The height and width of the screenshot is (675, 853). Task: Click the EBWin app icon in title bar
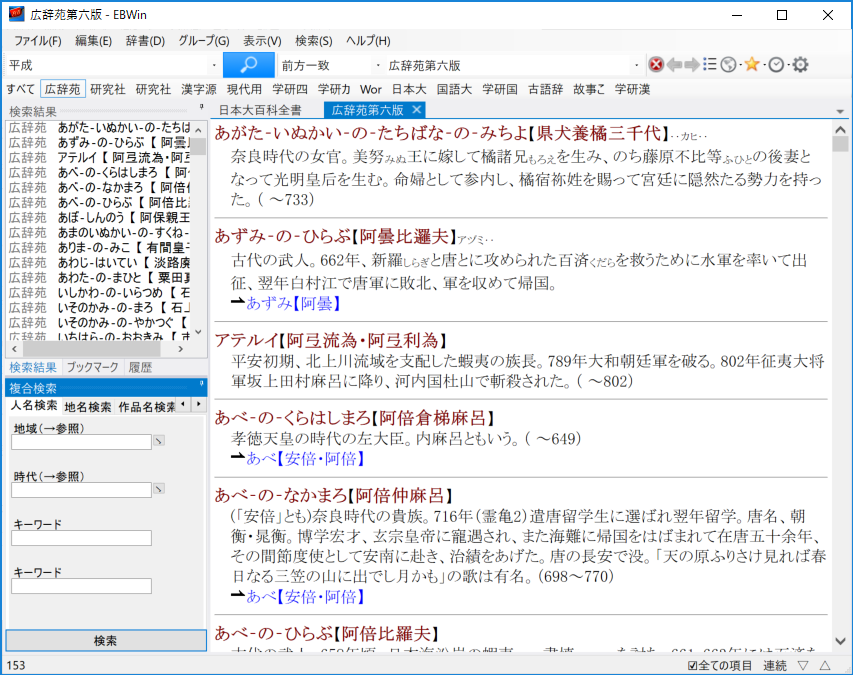point(16,14)
